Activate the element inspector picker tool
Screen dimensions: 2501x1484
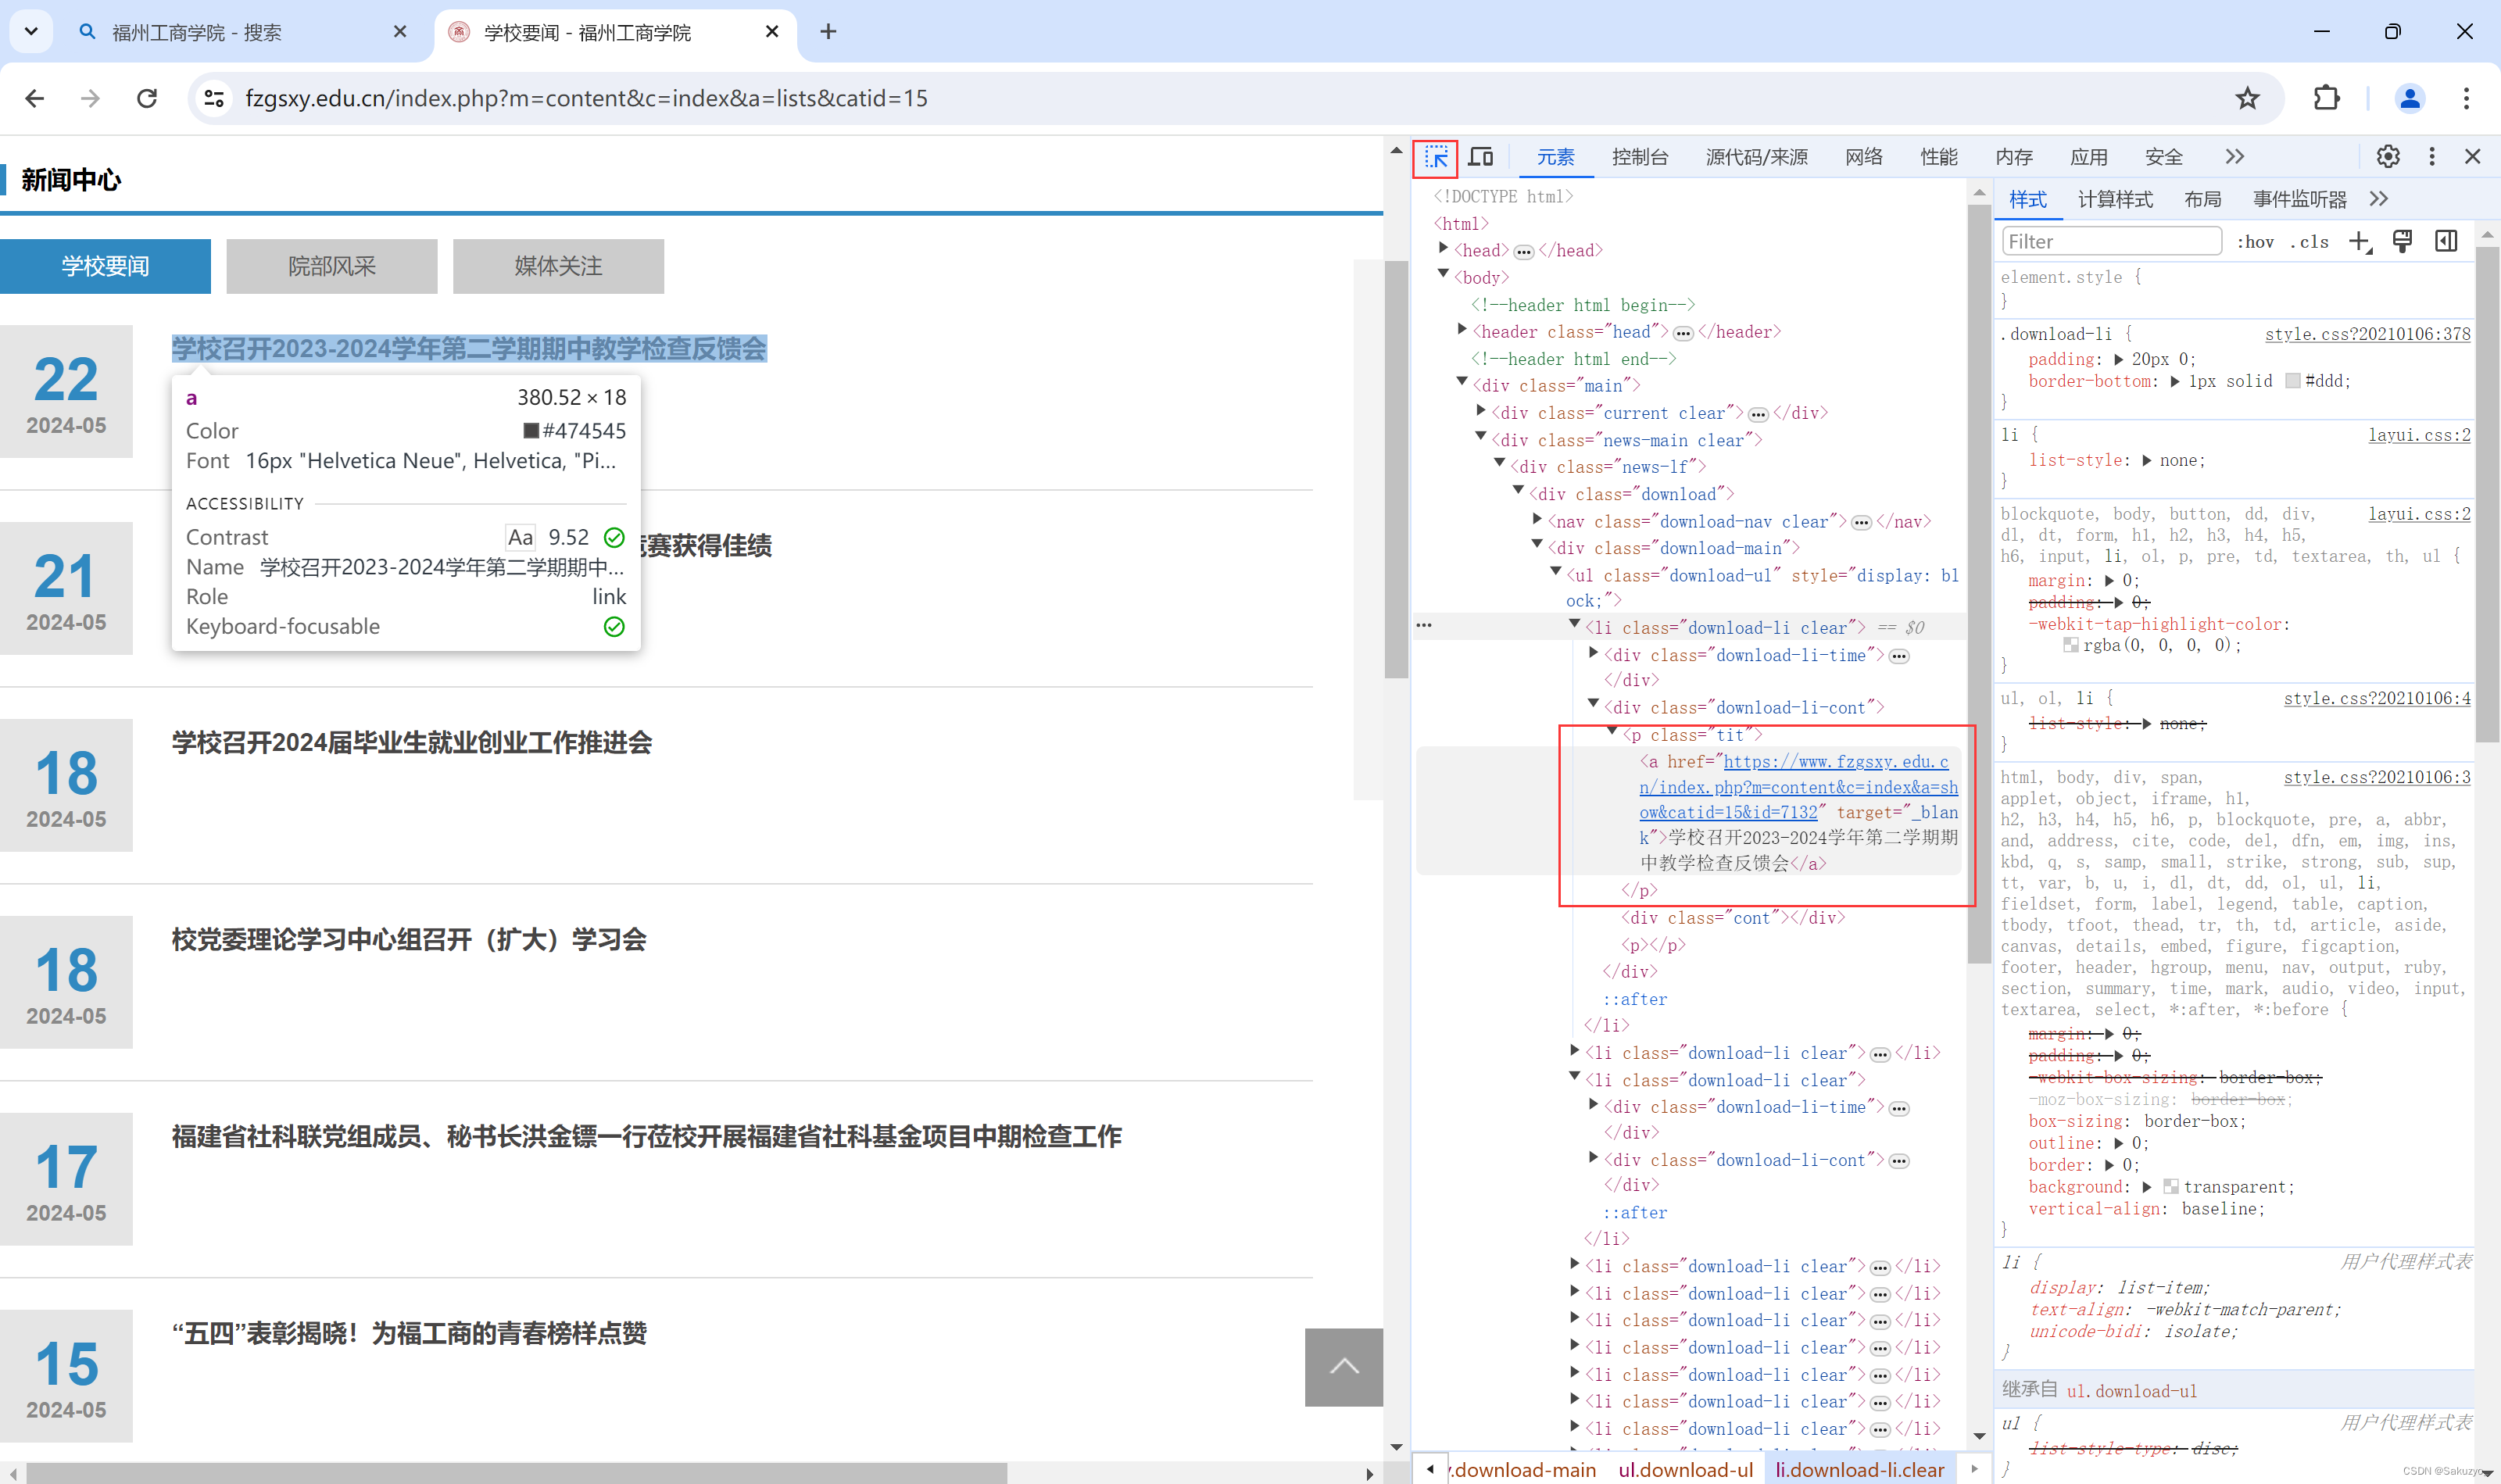tap(1436, 157)
